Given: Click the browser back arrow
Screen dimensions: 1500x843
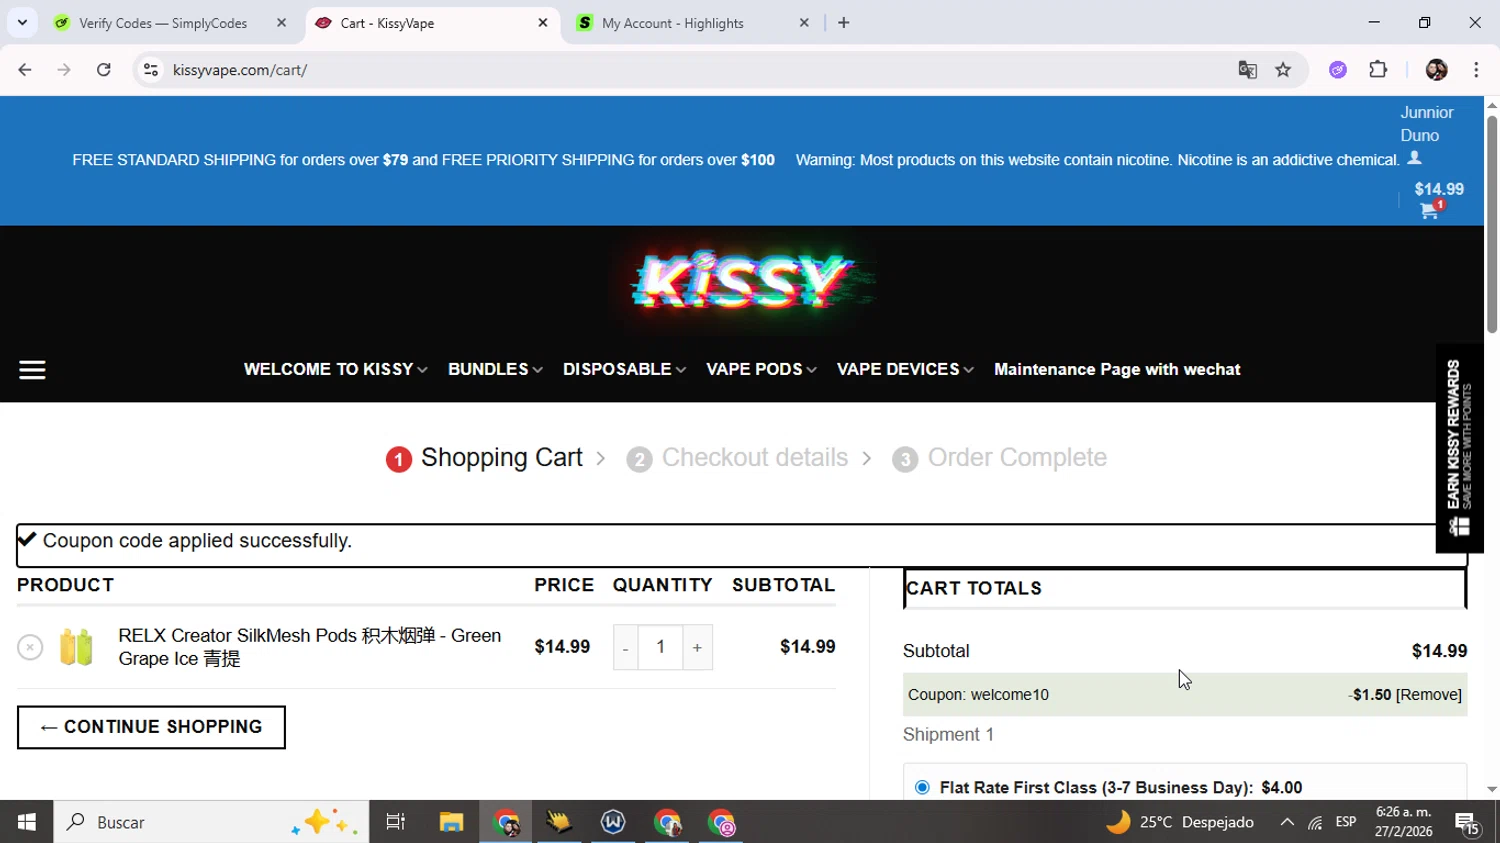Looking at the screenshot, I should pos(25,70).
